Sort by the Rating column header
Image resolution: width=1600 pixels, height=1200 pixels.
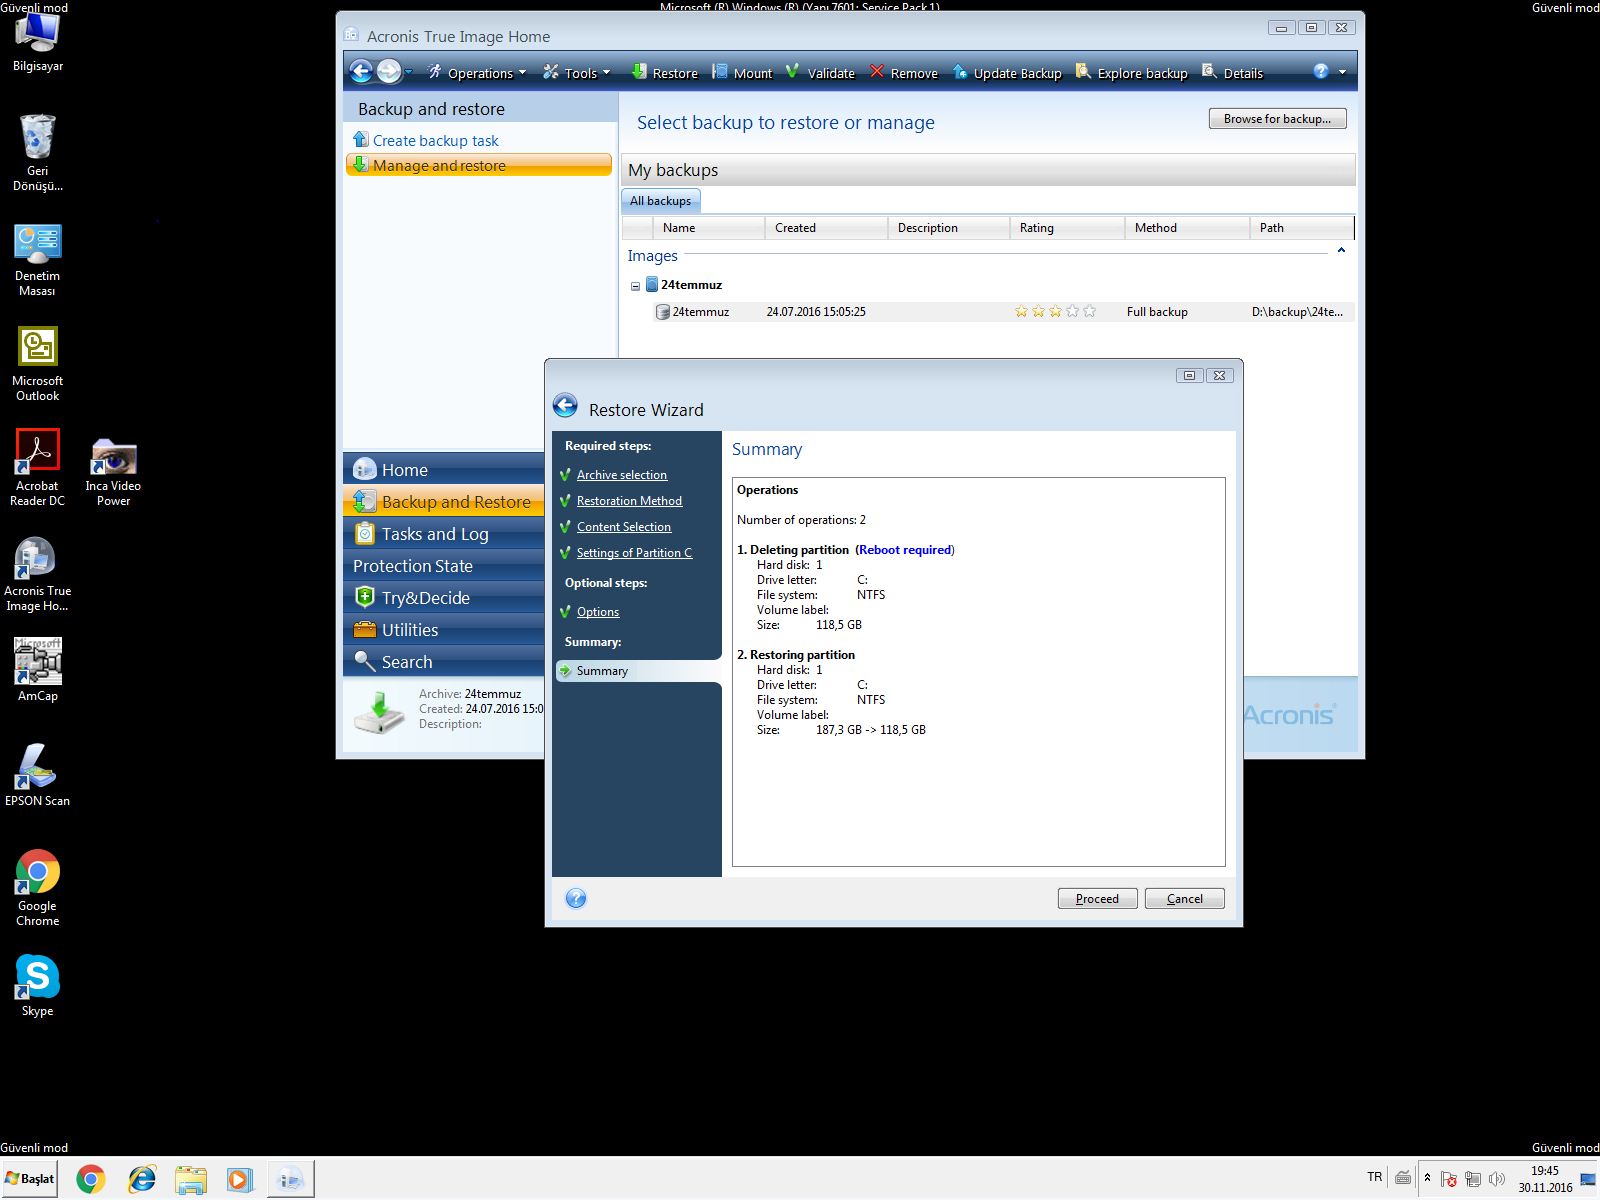tap(1067, 228)
